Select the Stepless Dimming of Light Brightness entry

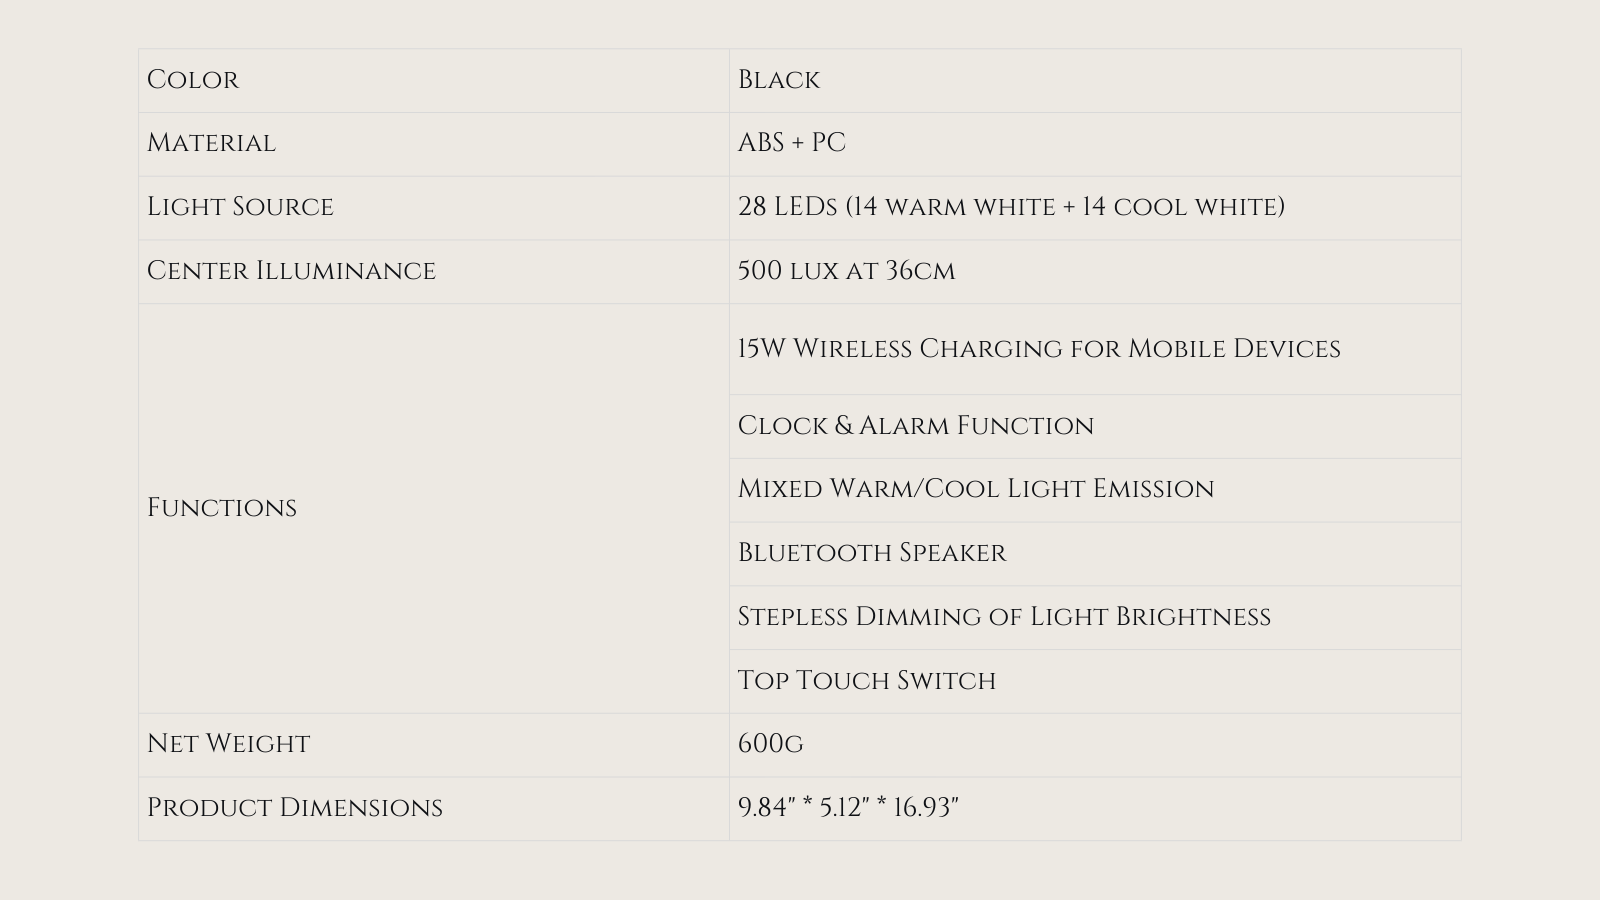[1003, 617]
